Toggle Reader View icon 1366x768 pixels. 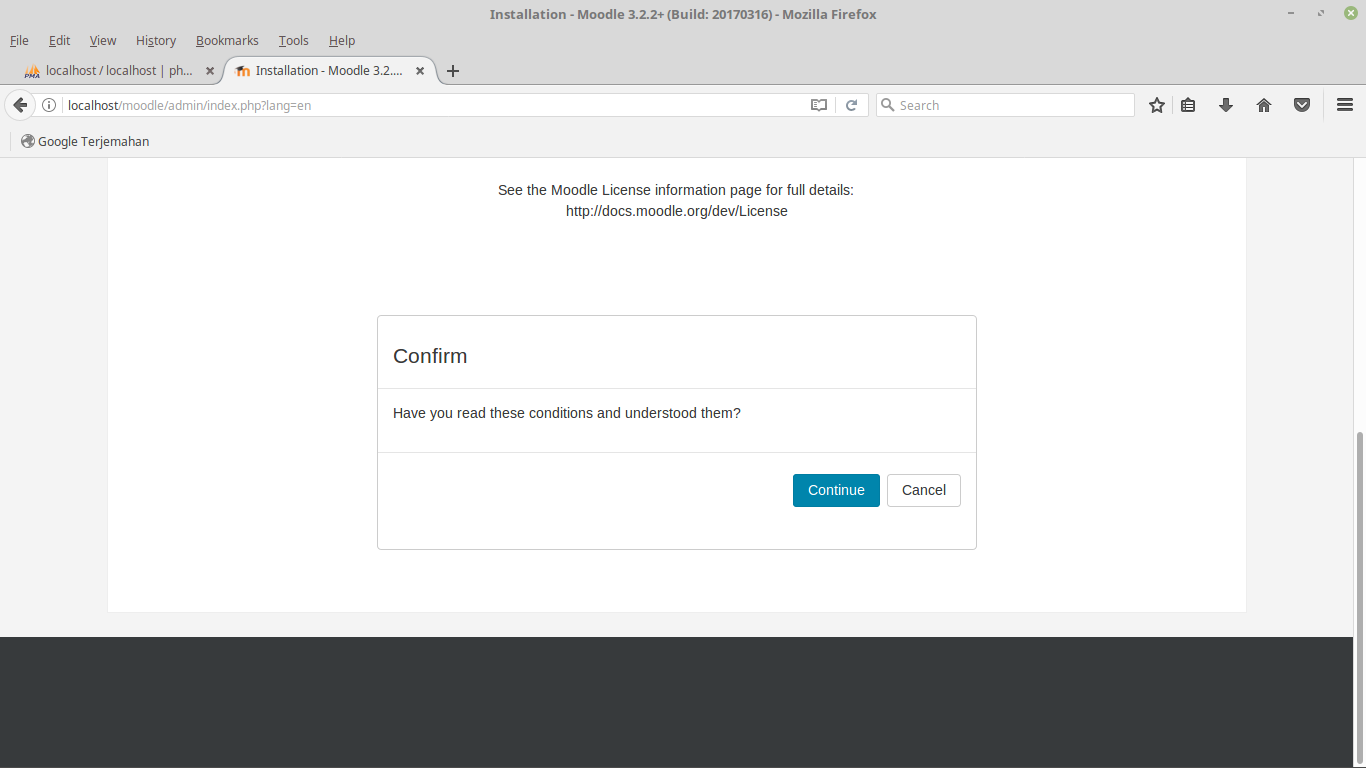[x=819, y=105]
